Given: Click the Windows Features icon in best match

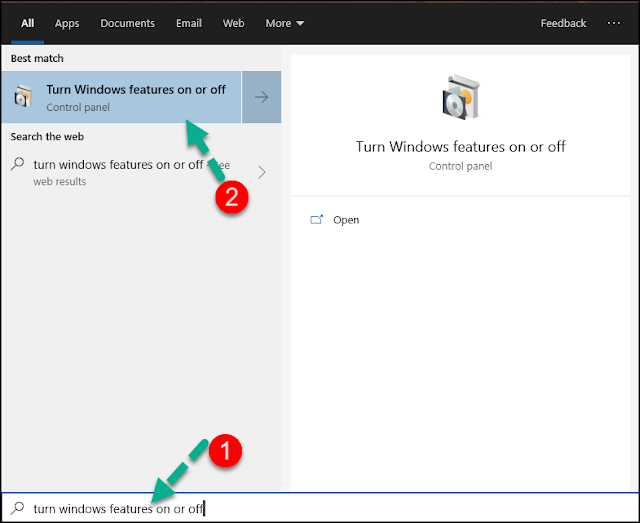Looking at the screenshot, I should pos(23,96).
